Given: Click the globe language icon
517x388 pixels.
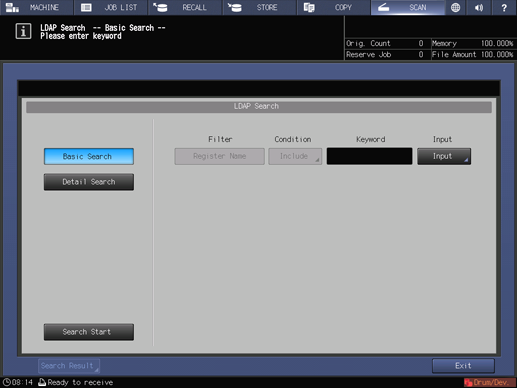Looking at the screenshot, I should (x=455, y=7).
